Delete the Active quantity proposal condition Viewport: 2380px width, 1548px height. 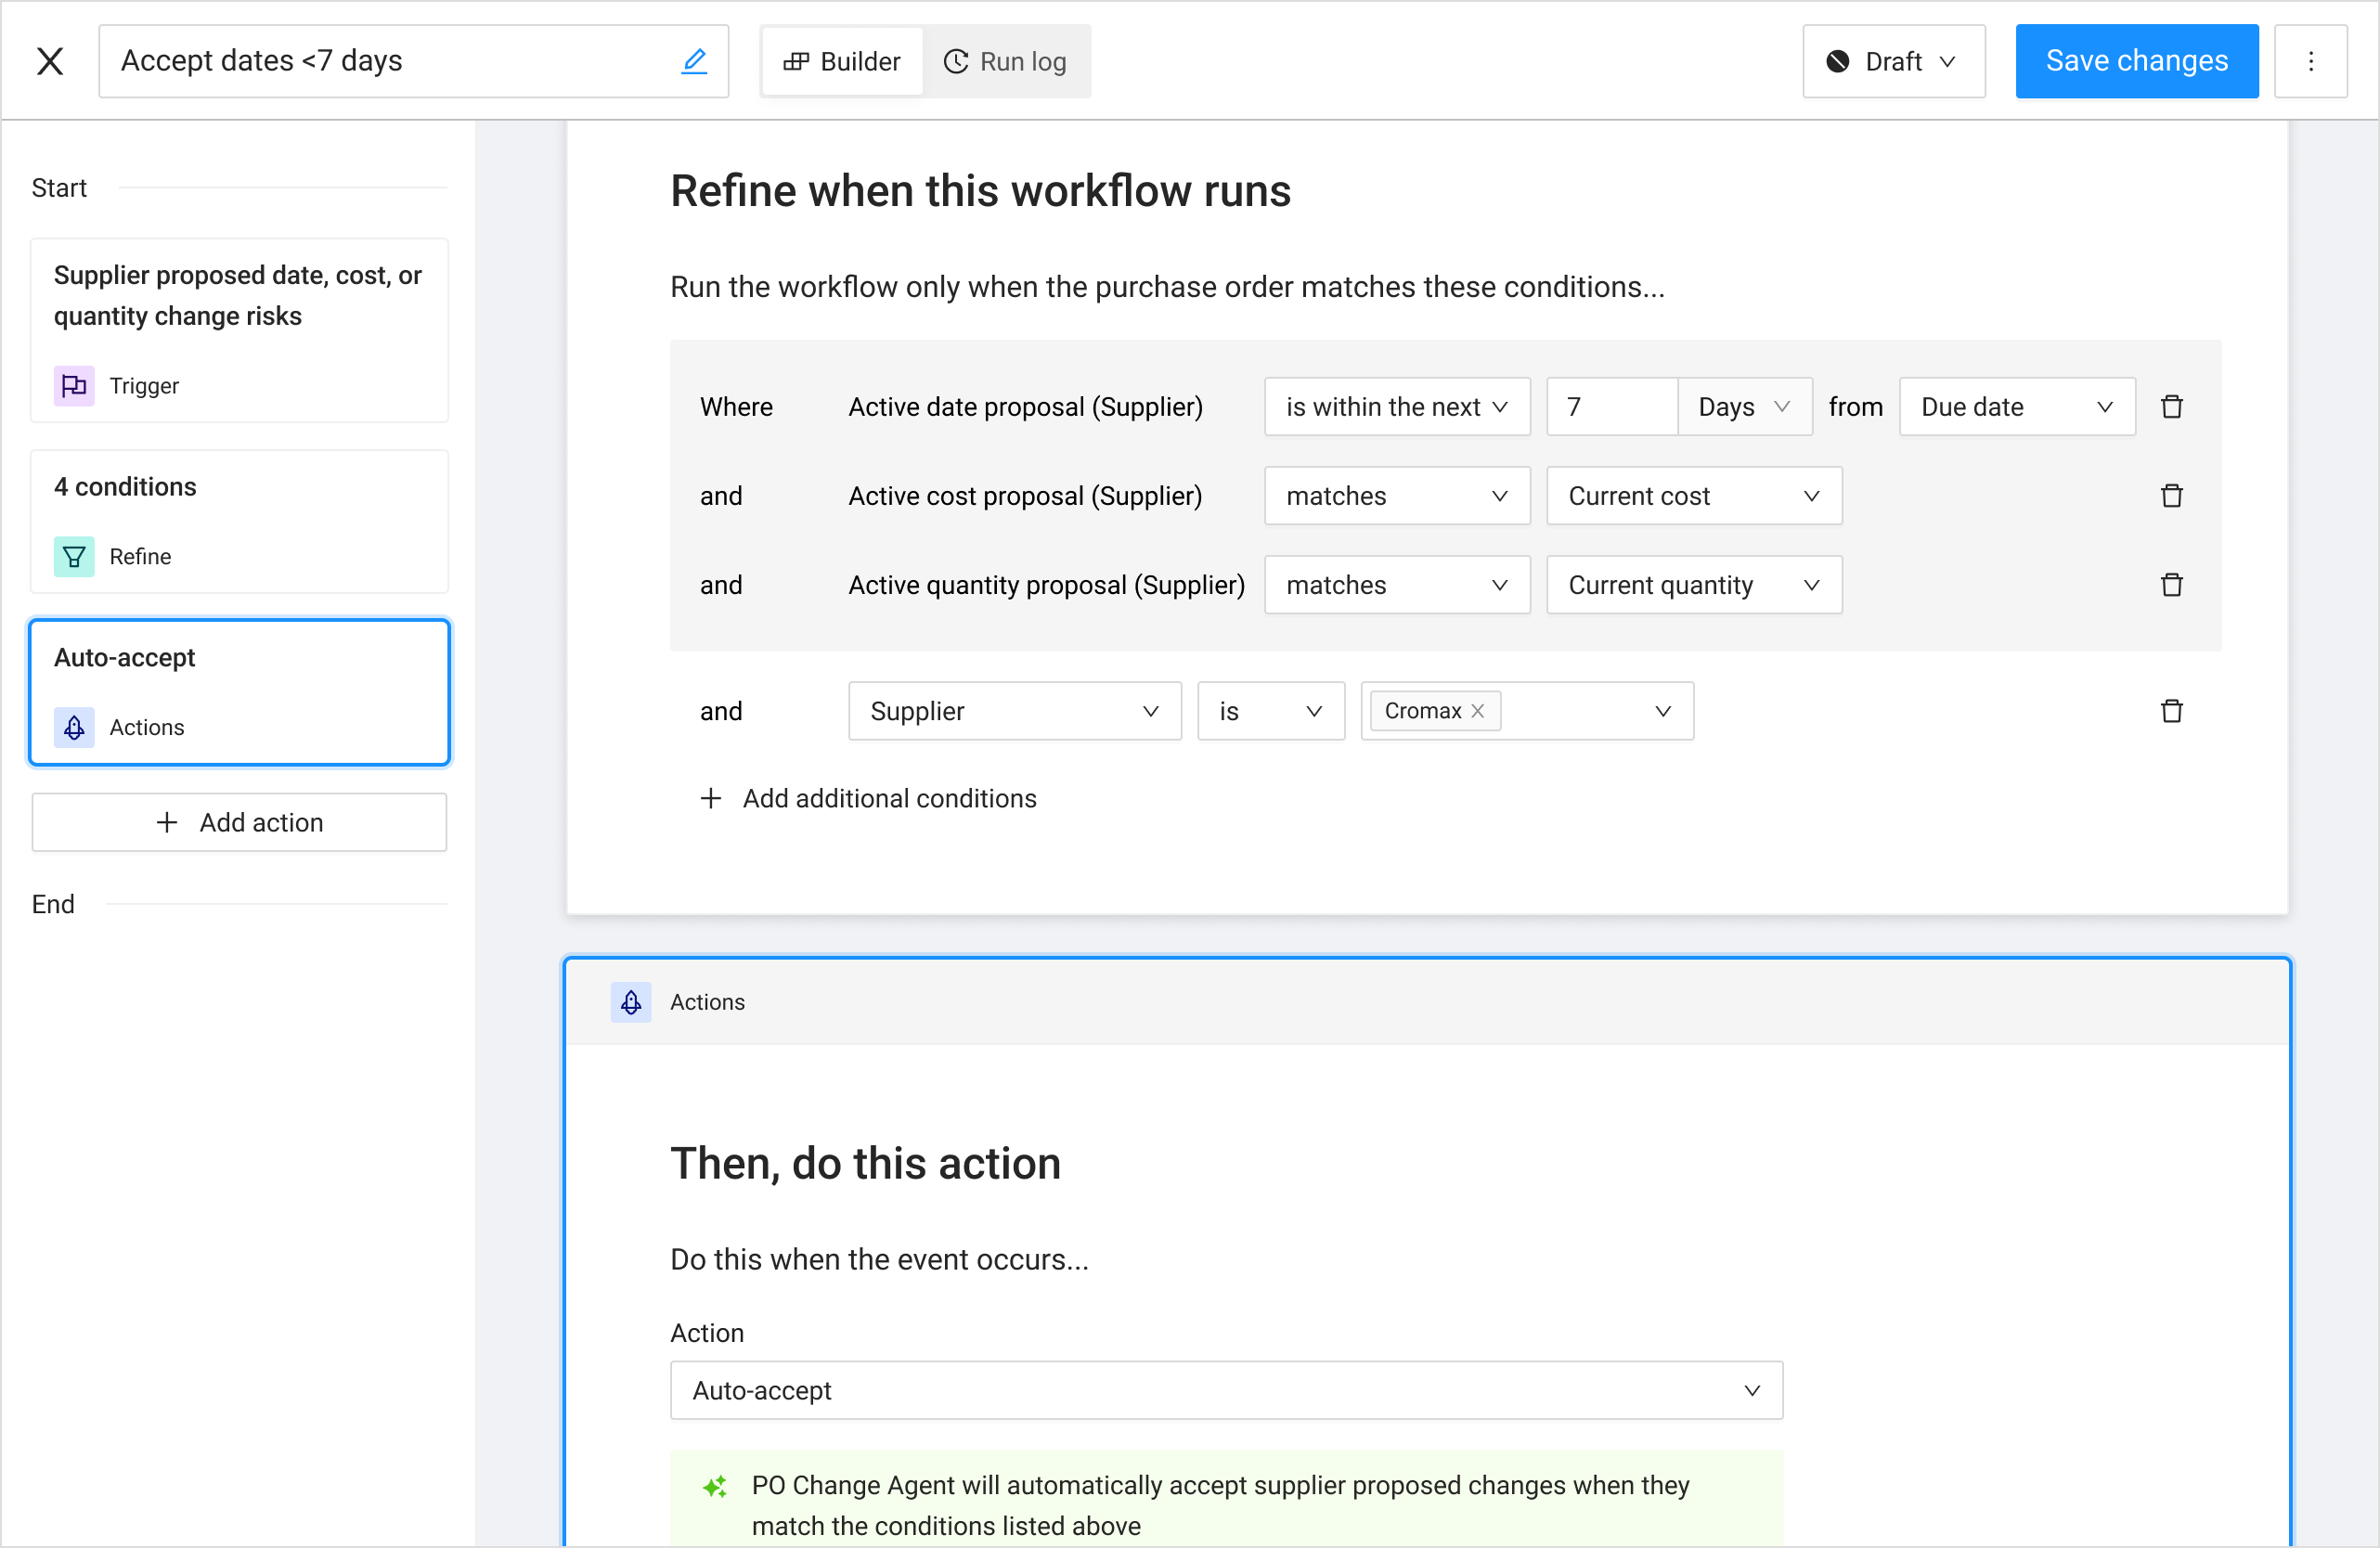(x=2171, y=585)
